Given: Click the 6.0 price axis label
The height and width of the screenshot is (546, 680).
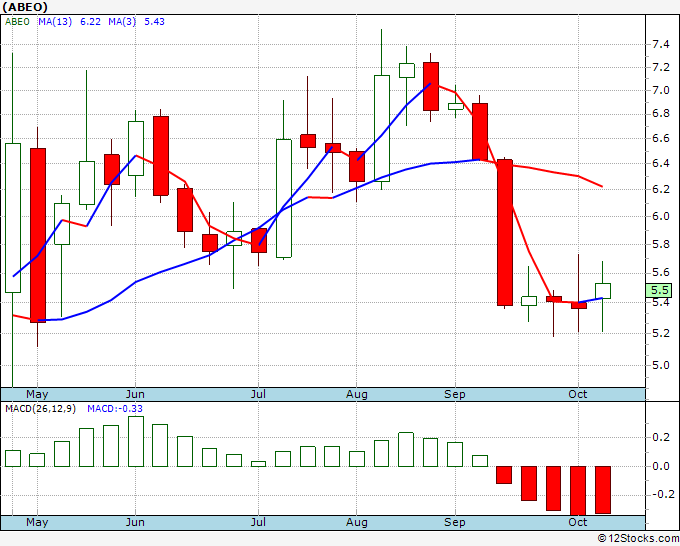Looking at the screenshot, I should pyautogui.click(x=661, y=216).
